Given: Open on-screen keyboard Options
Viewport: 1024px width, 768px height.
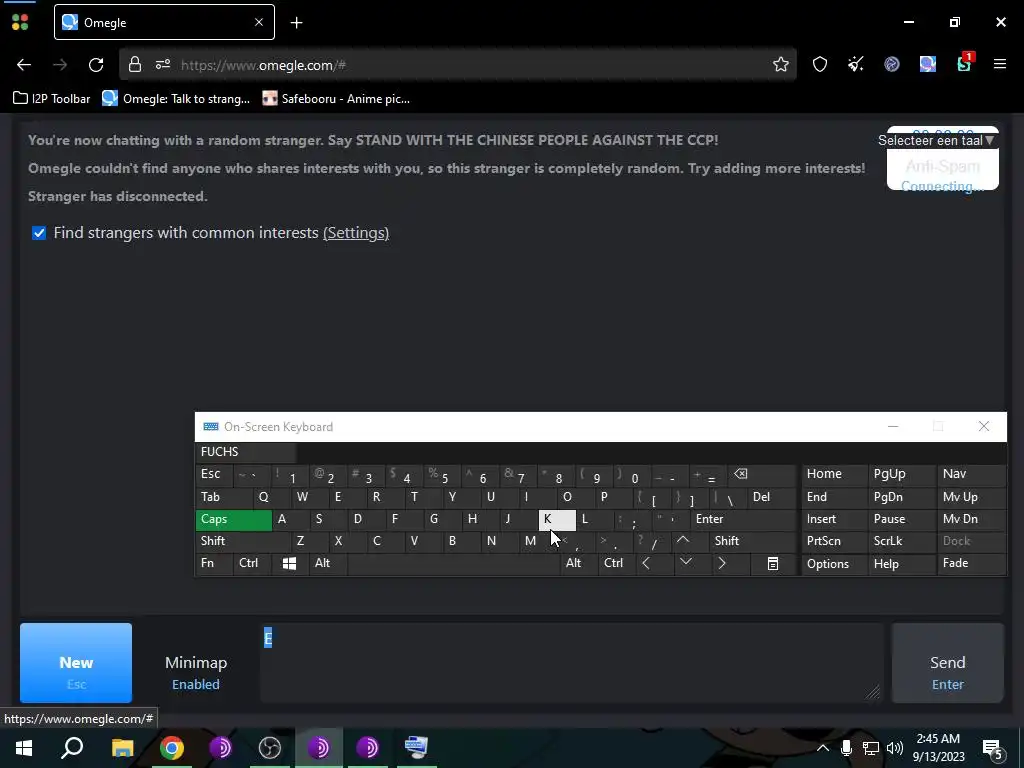Looking at the screenshot, I should (834, 564).
